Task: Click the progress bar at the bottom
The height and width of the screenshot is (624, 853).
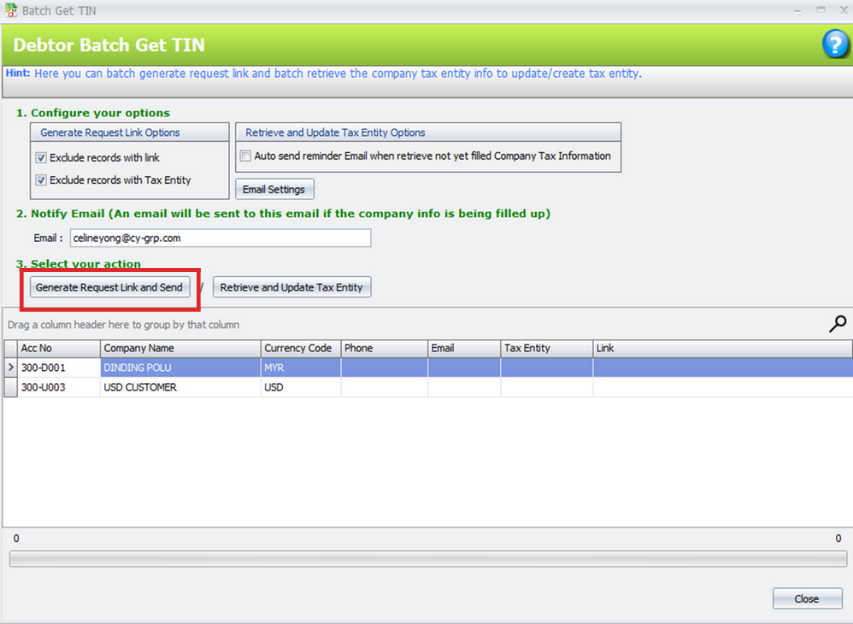Action: click(427, 560)
